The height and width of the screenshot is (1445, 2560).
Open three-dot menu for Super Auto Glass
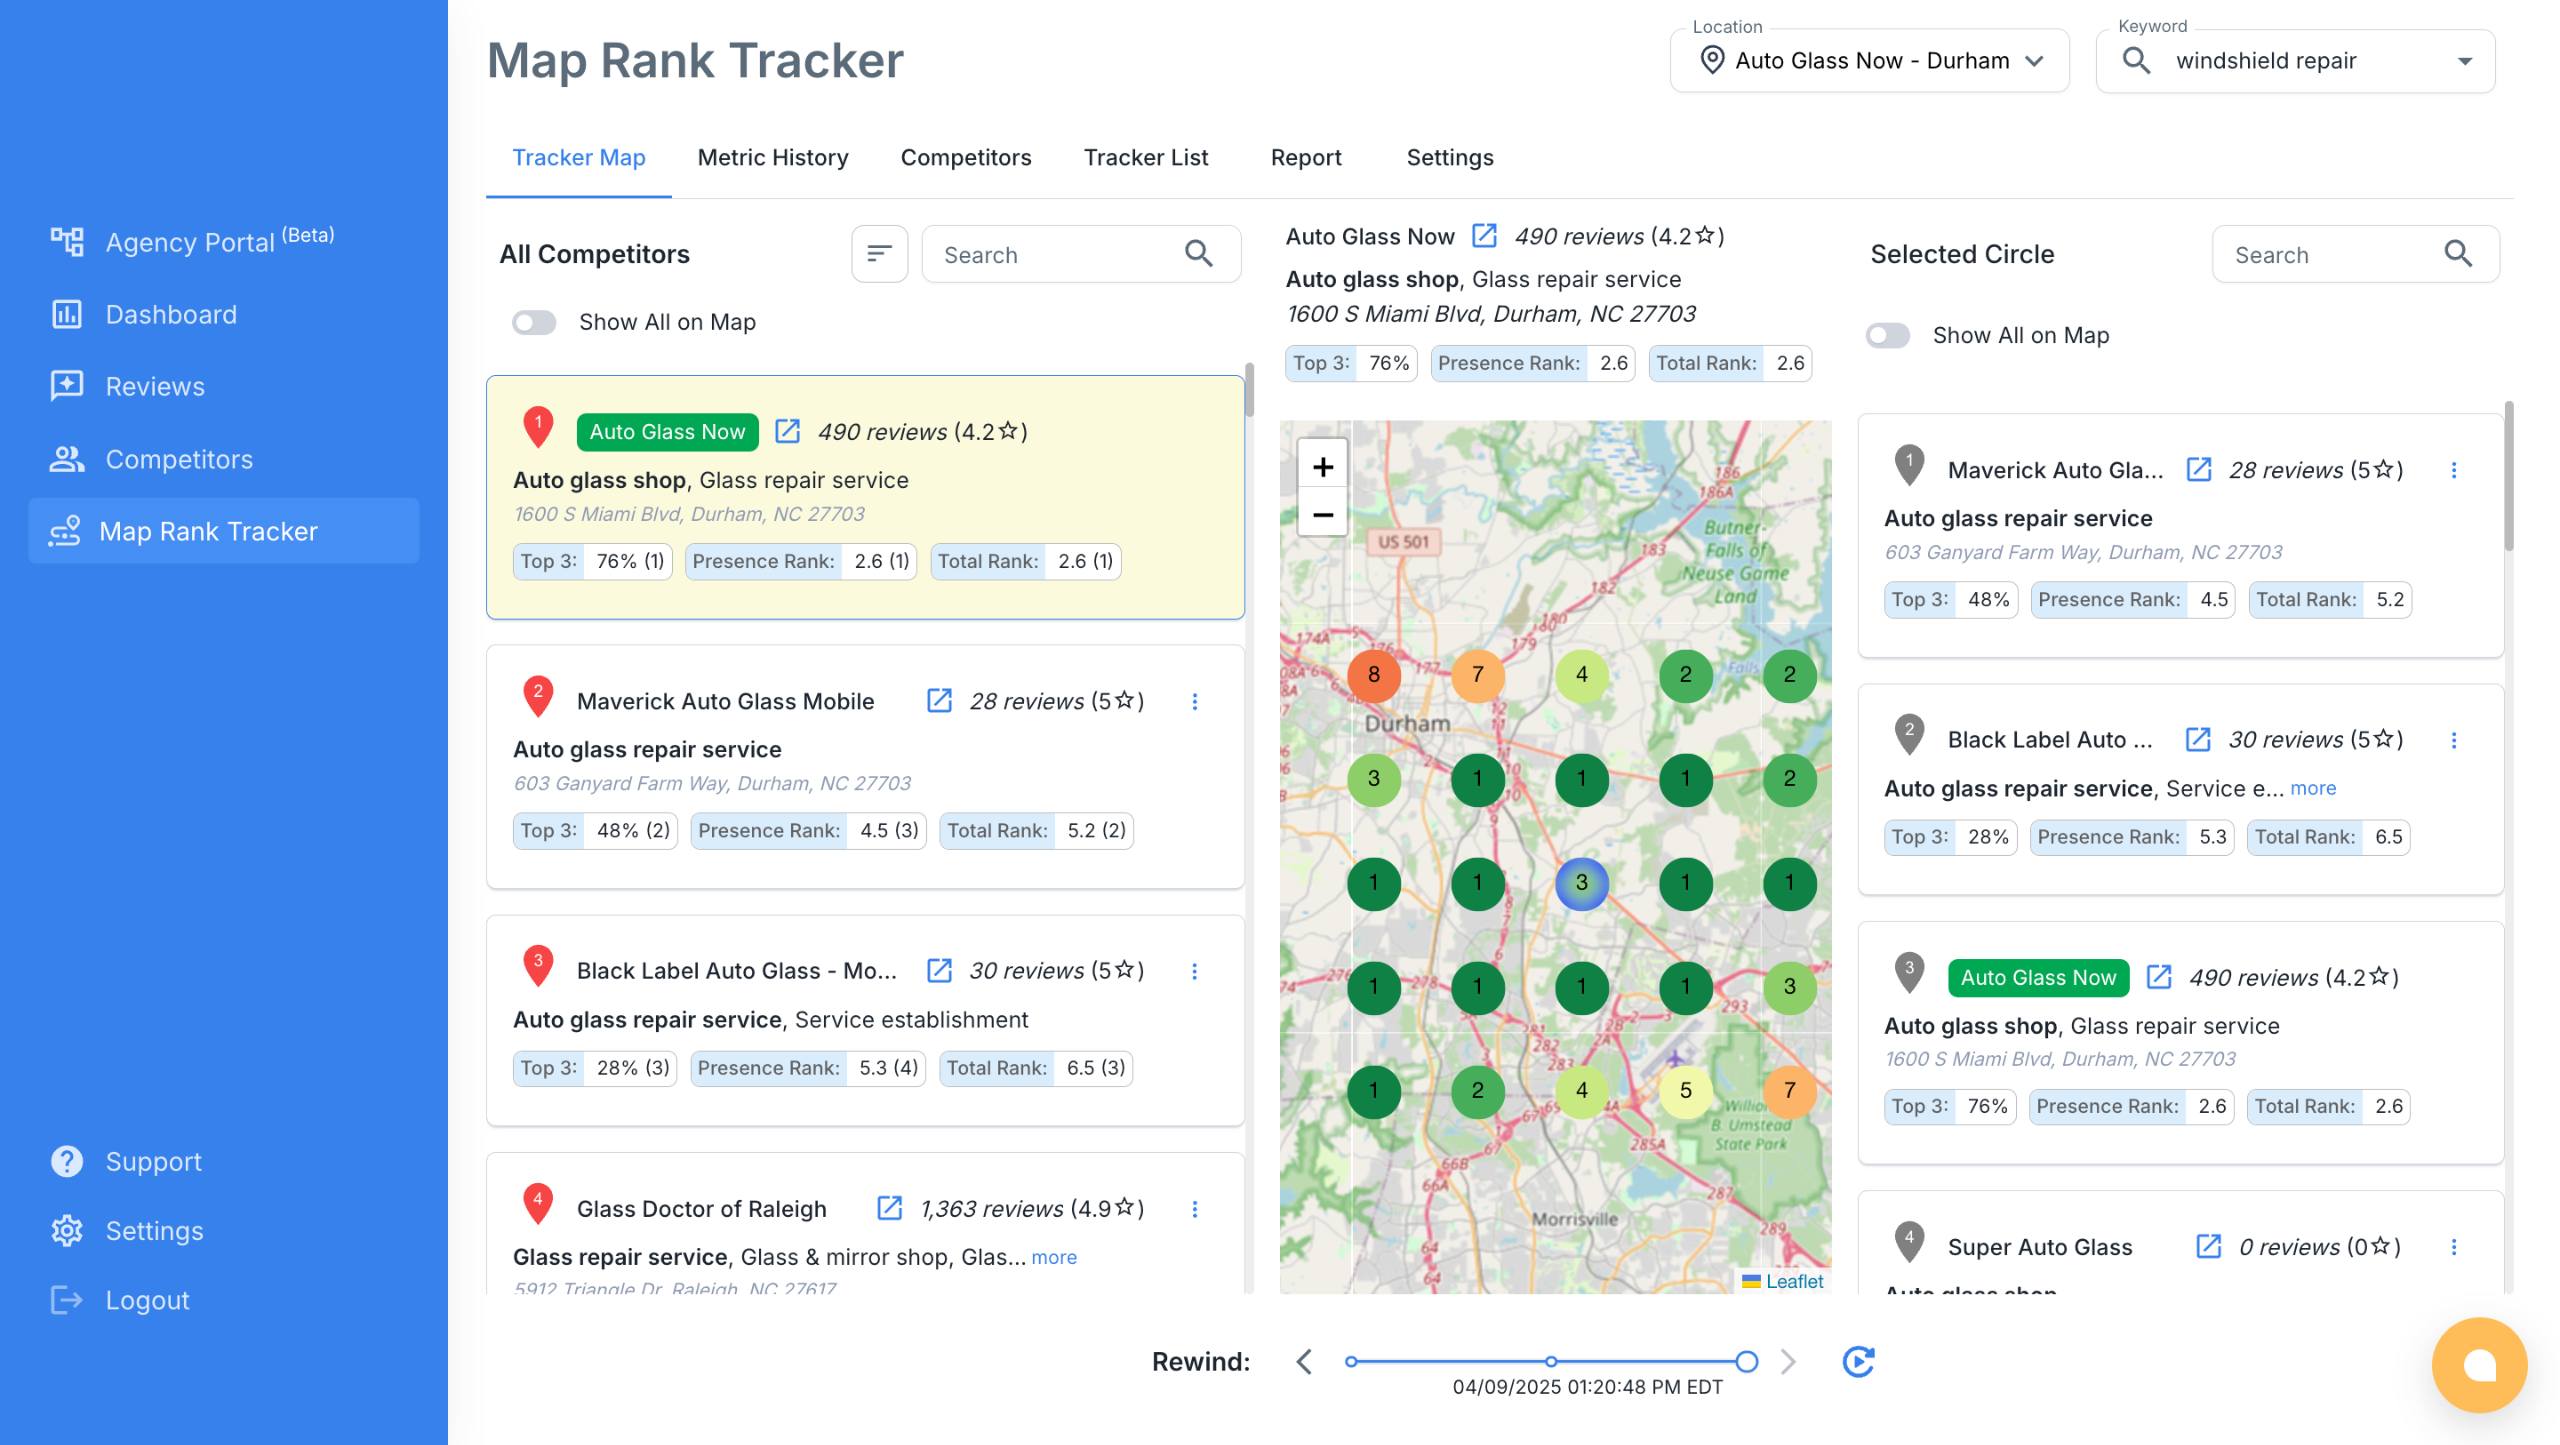tap(2453, 1247)
